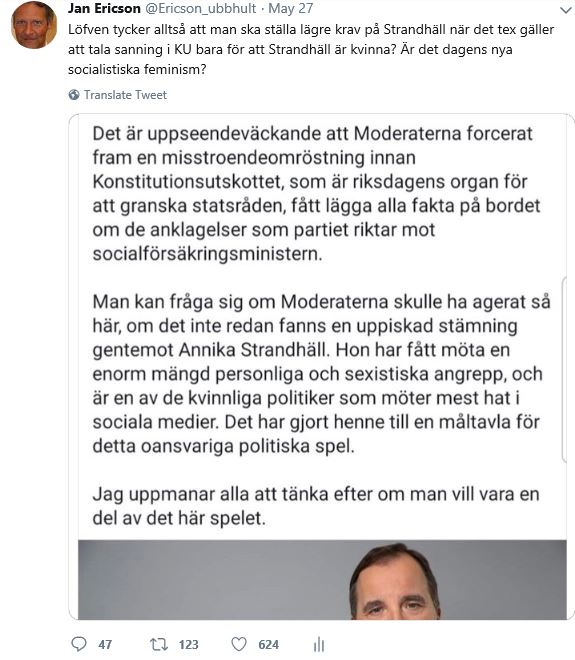Like the tweet with the heart icon

tap(239, 644)
